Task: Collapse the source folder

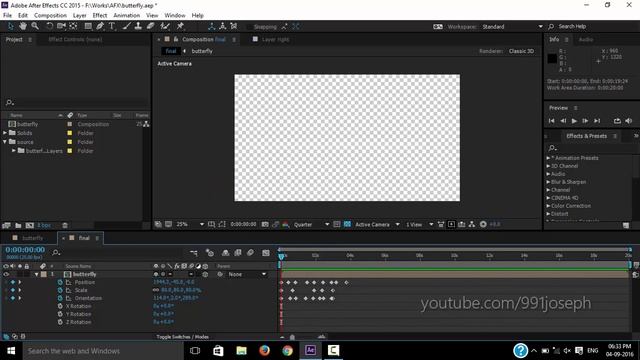Action: coord(5,142)
